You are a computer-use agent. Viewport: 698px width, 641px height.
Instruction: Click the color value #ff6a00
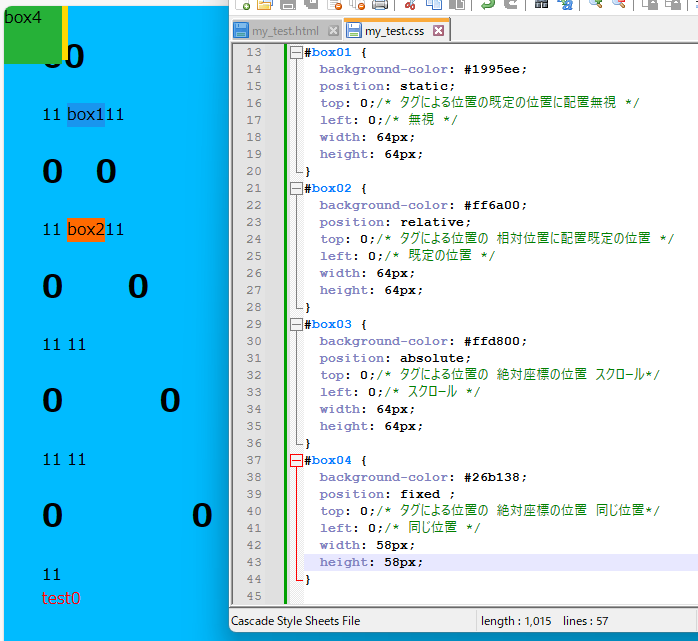(x=491, y=205)
